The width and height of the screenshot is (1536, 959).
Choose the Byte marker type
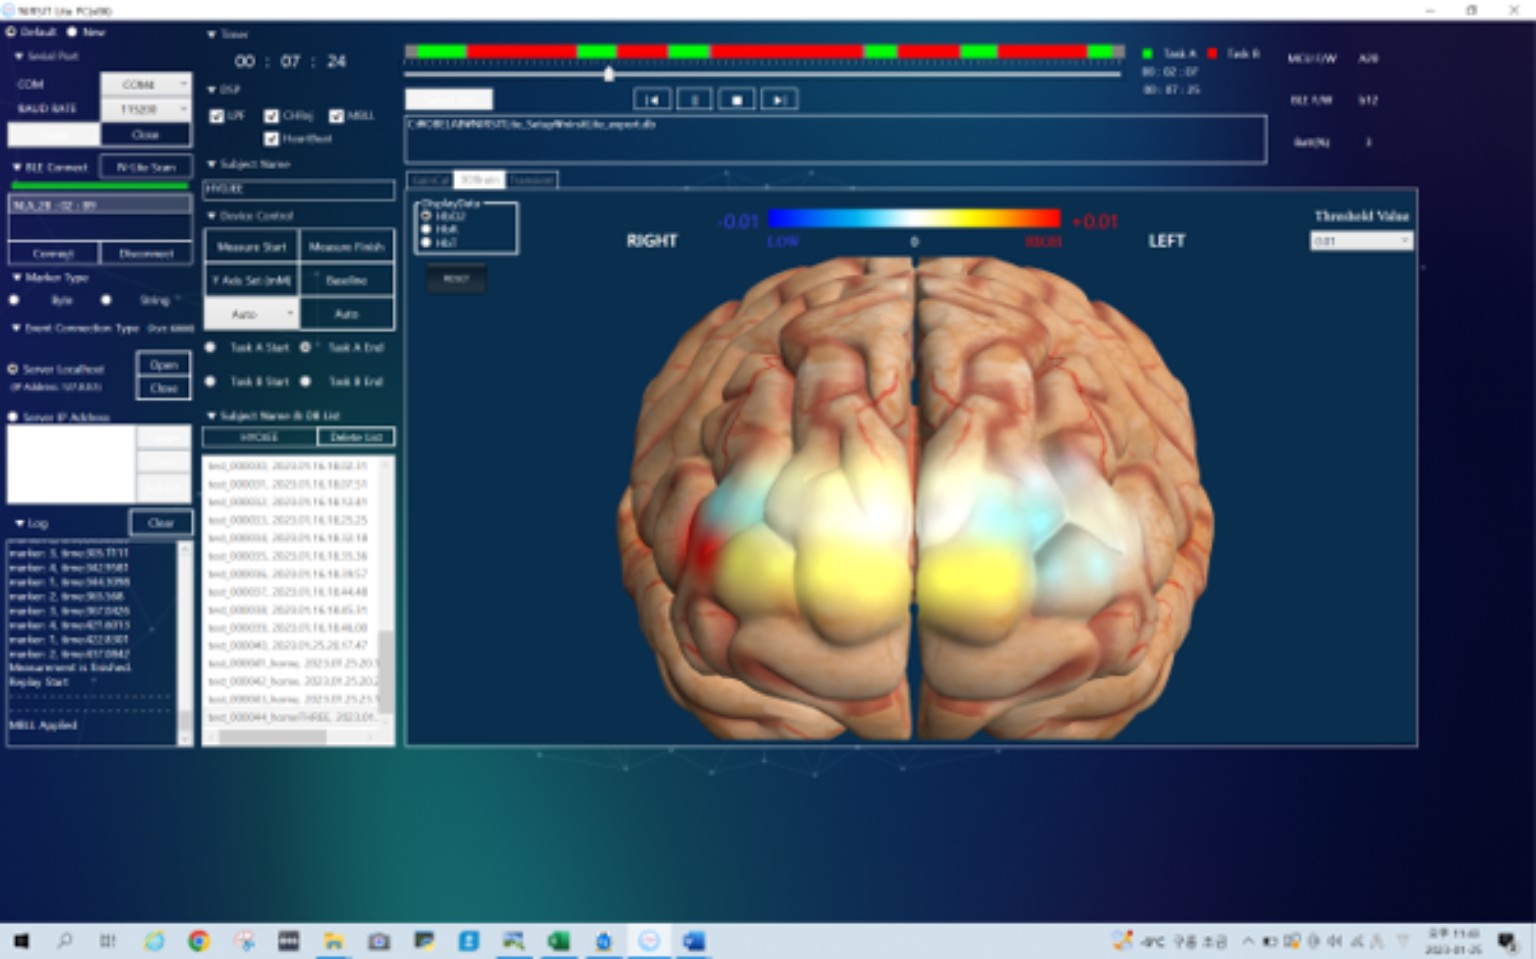14,300
